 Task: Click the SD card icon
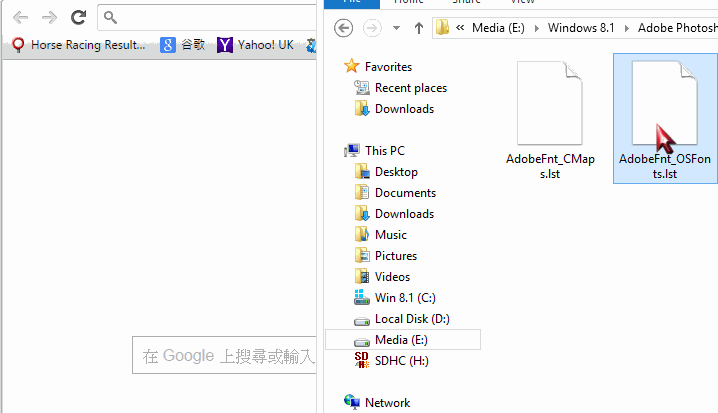[362, 360]
